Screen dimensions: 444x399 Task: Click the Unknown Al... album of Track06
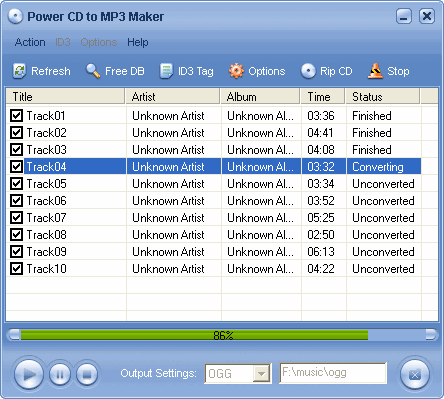coord(260,201)
